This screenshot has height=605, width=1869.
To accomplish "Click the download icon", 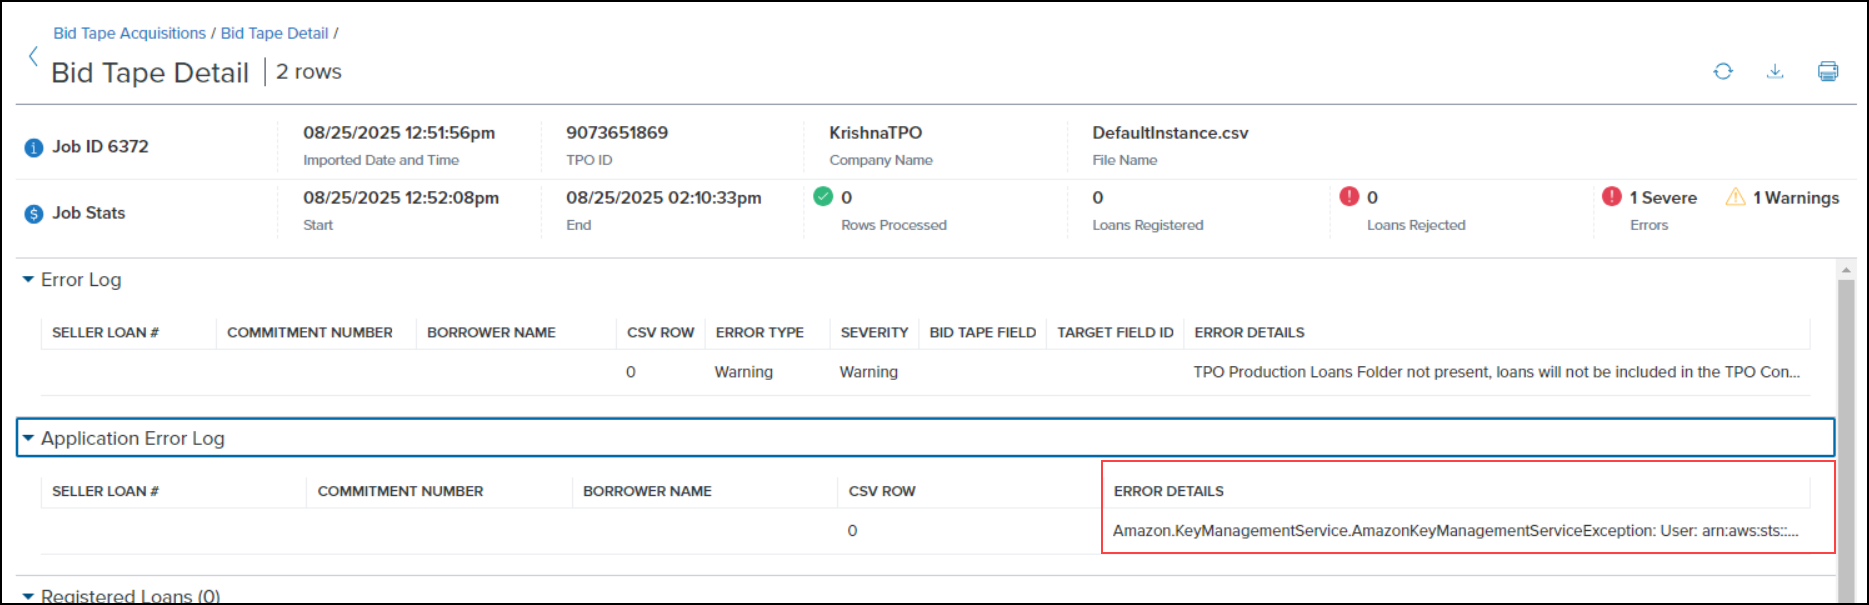I will [x=1774, y=71].
